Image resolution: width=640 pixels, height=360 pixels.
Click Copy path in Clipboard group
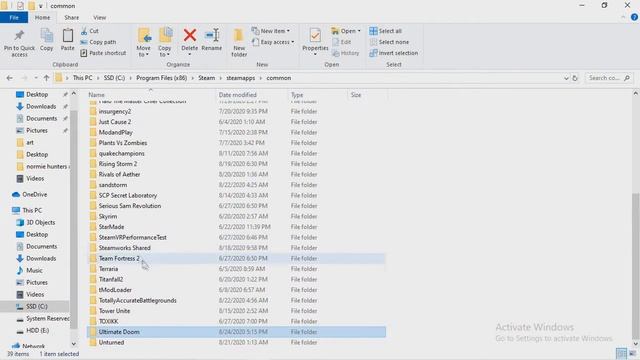pyautogui.click(x=98, y=42)
